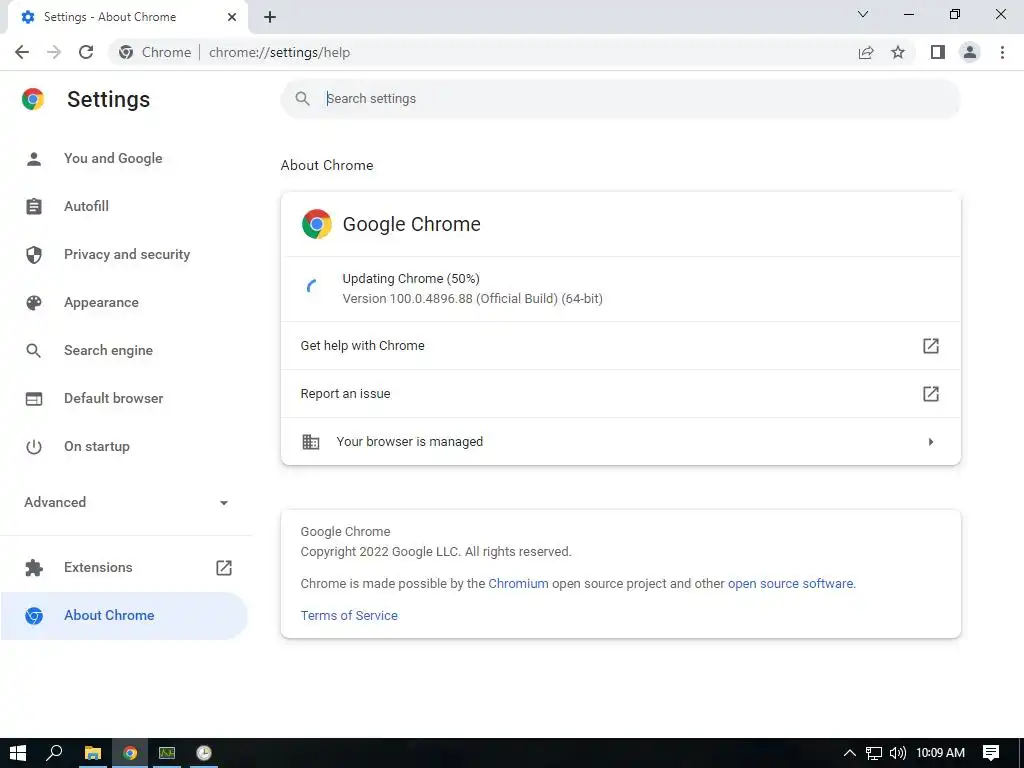1024x768 pixels.
Task: Expand the Advanced settings section
Action: coord(126,502)
